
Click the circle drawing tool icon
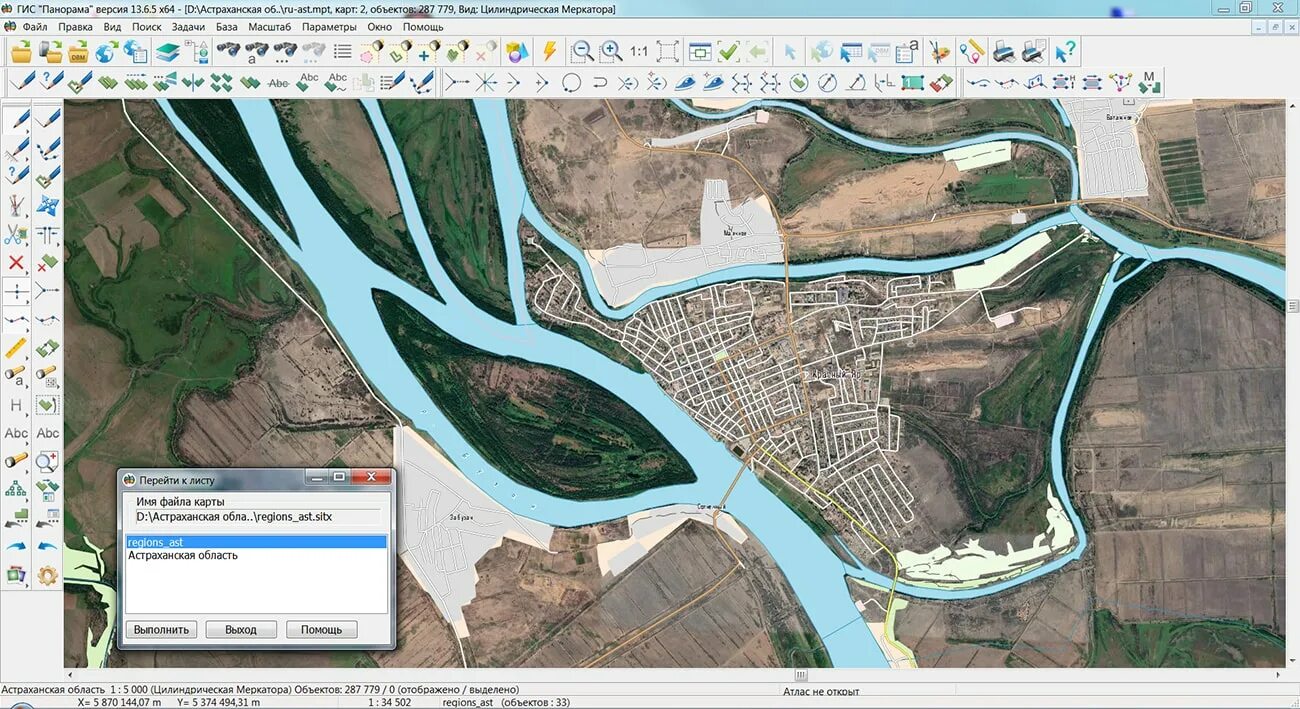(571, 83)
